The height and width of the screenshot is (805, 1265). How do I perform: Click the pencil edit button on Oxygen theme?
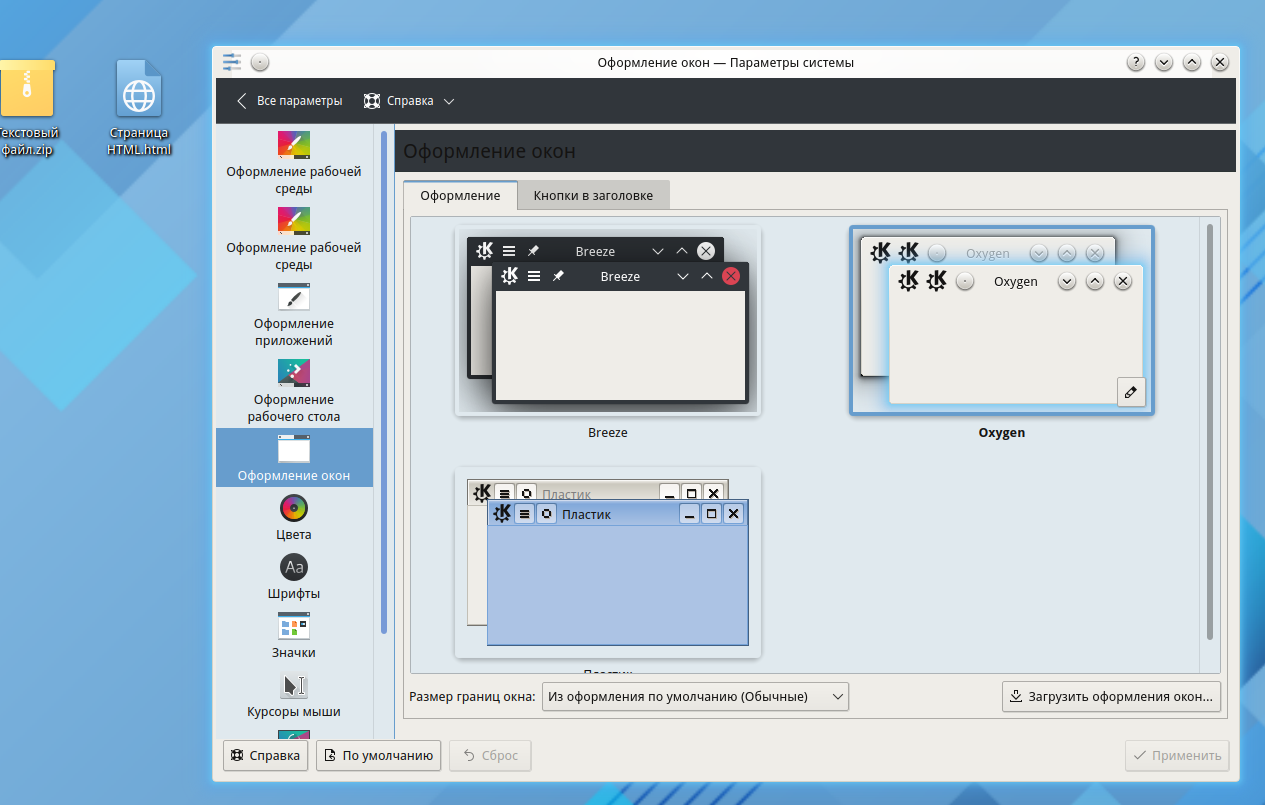tap(1131, 392)
